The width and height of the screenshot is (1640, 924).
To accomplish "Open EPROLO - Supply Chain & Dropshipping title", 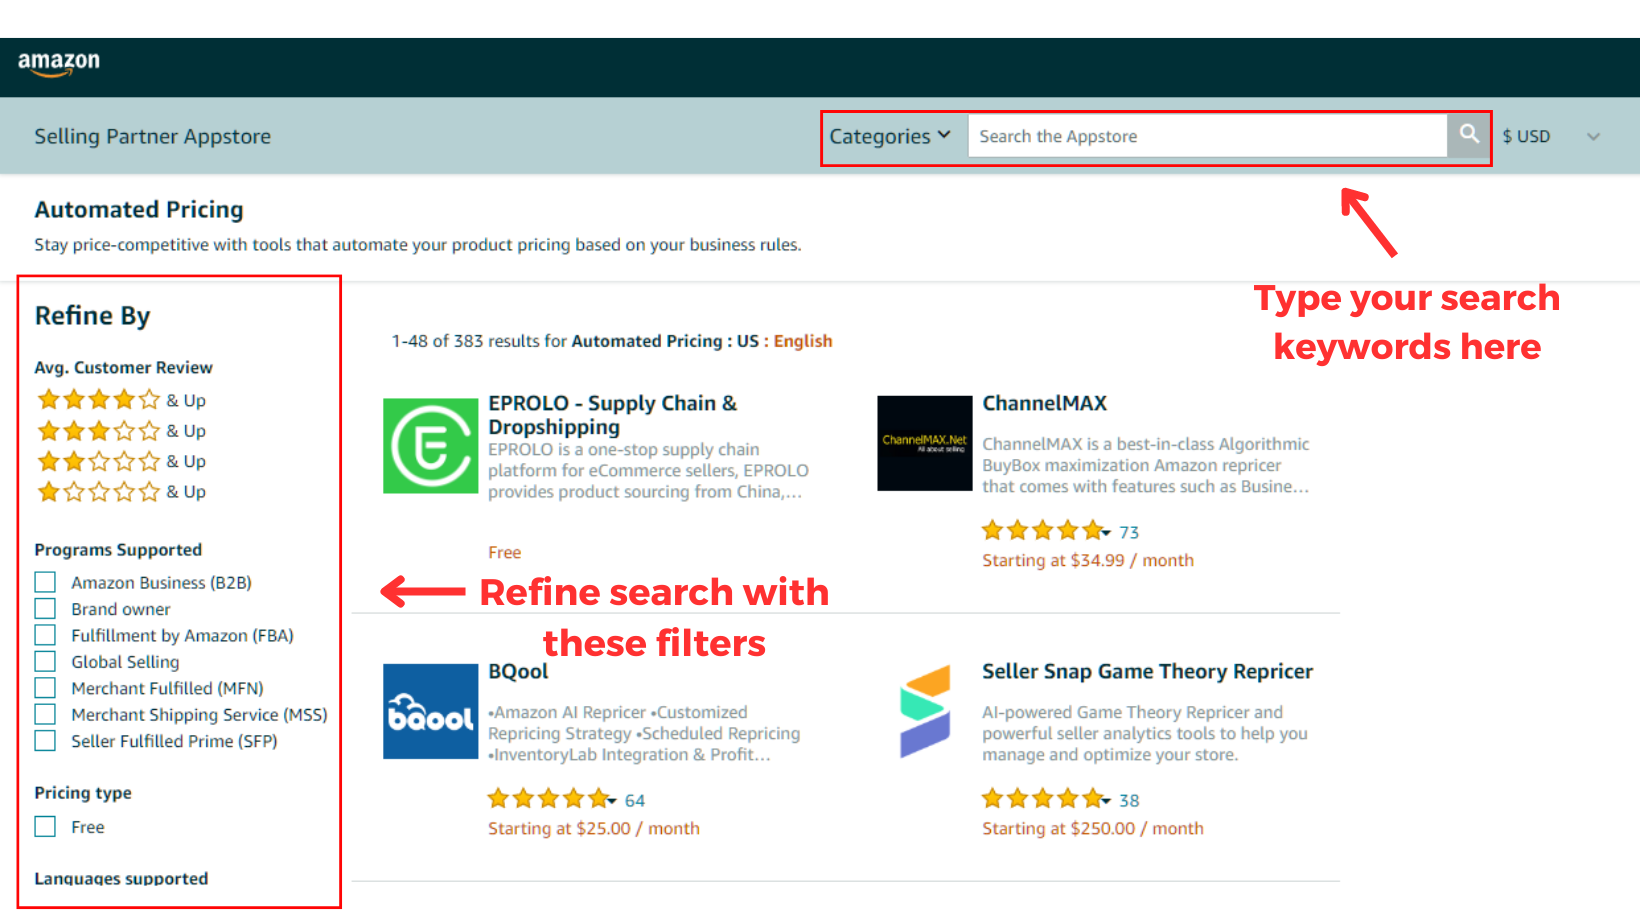I will (x=613, y=415).
